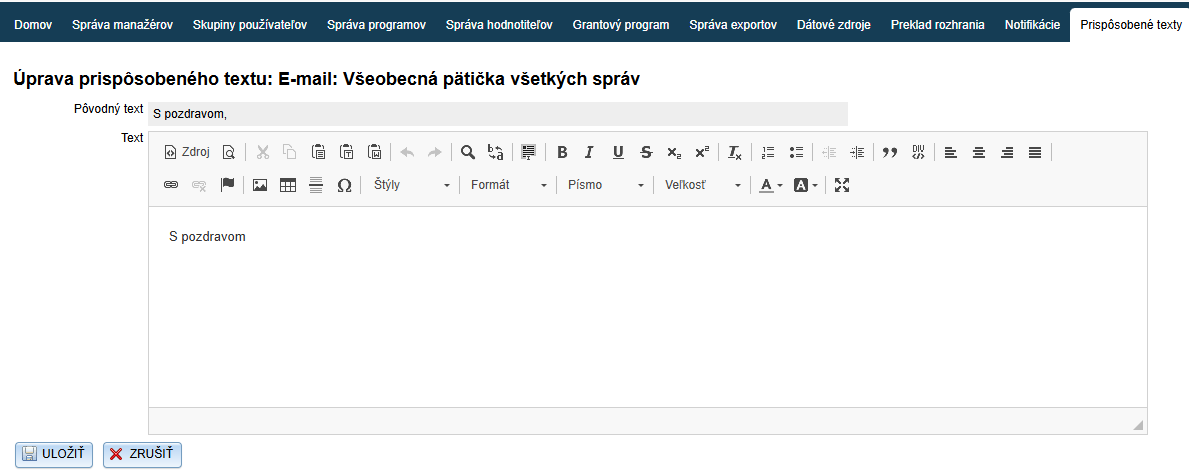Image resolution: width=1189 pixels, height=476 pixels.
Task: Click the Decrease Indent icon
Action: click(x=829, y=152)
